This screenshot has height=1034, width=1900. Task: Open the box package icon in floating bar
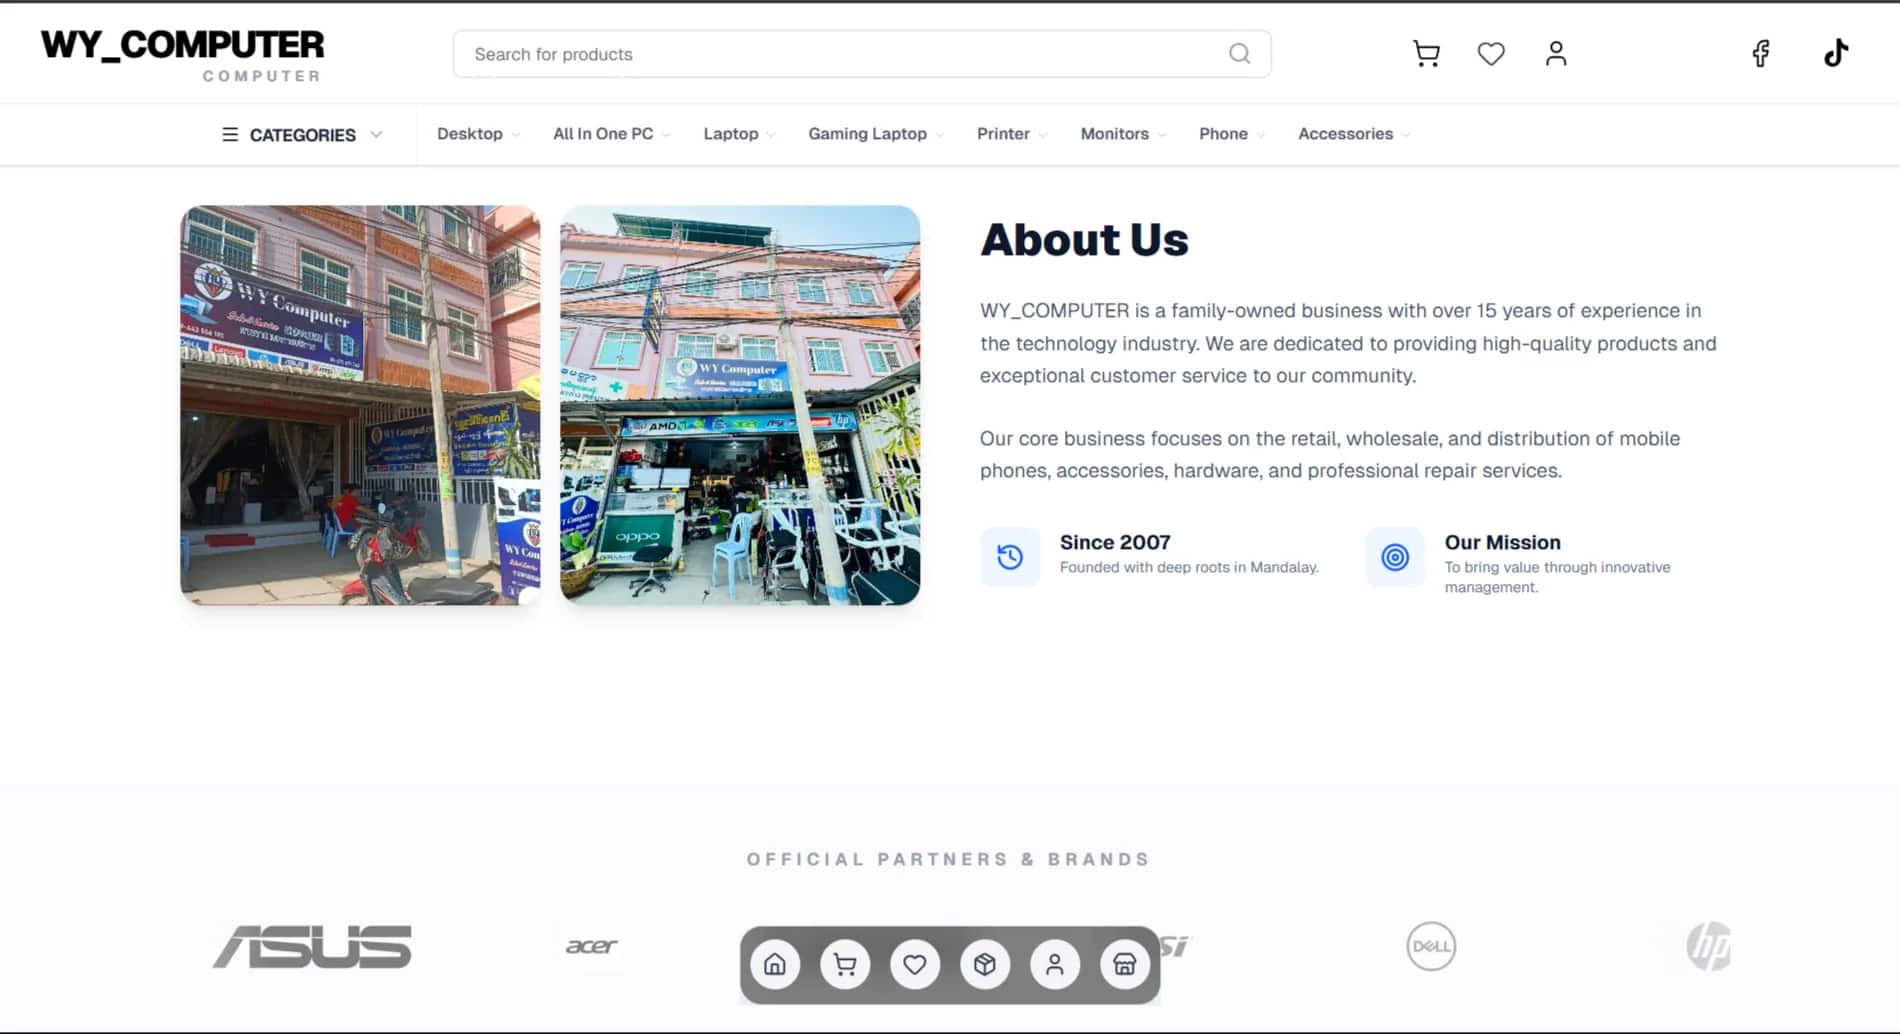(985, 964)
